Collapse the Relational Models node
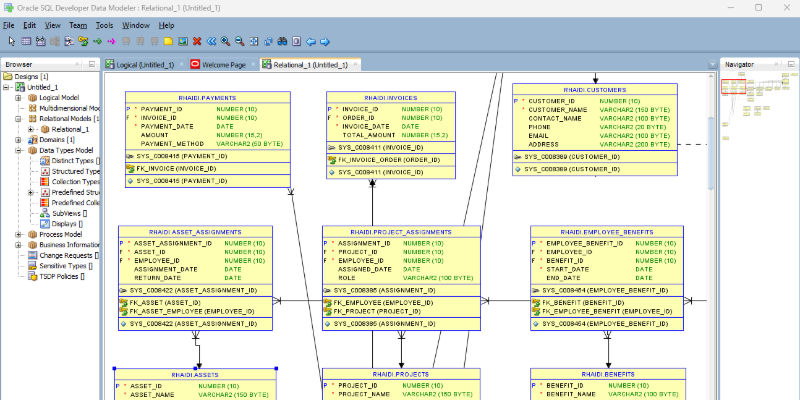Image resolution: width=800 pixels, height=400 pixels. [x=18, y=119]
